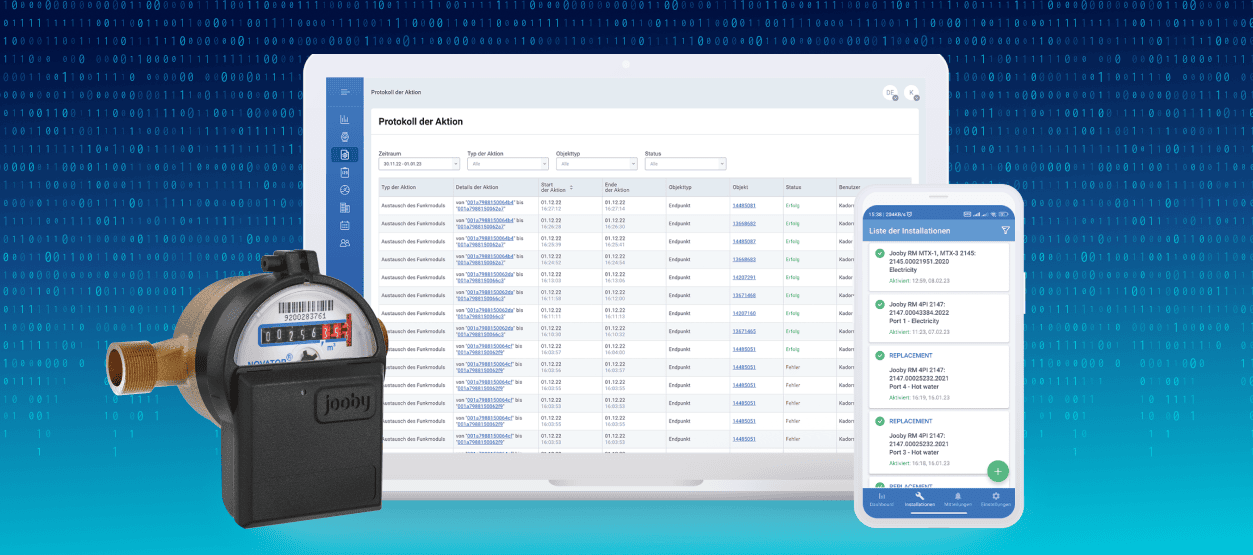1253x555 pixels.
Task: Tap the Jooby RM MTX-1 Electricity installation card
Action: tap(937, 266)
